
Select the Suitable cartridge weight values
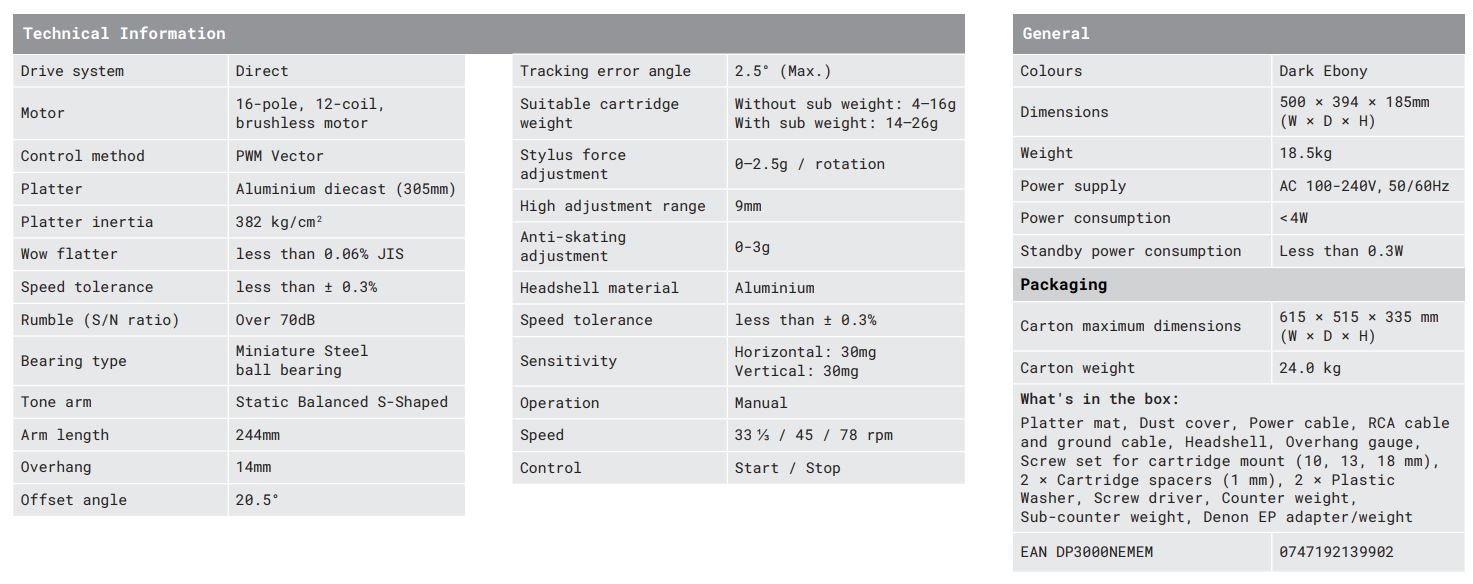(x=845, y=114)
